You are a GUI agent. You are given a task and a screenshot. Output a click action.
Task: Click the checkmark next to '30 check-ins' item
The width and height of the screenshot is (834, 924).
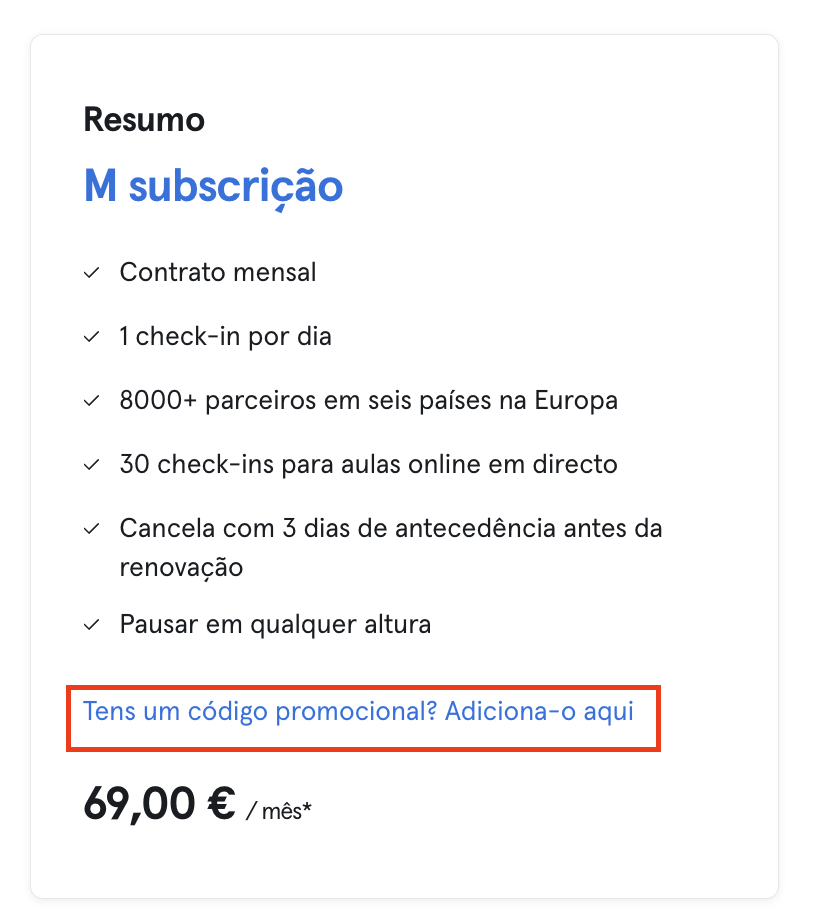pos(91,465)
